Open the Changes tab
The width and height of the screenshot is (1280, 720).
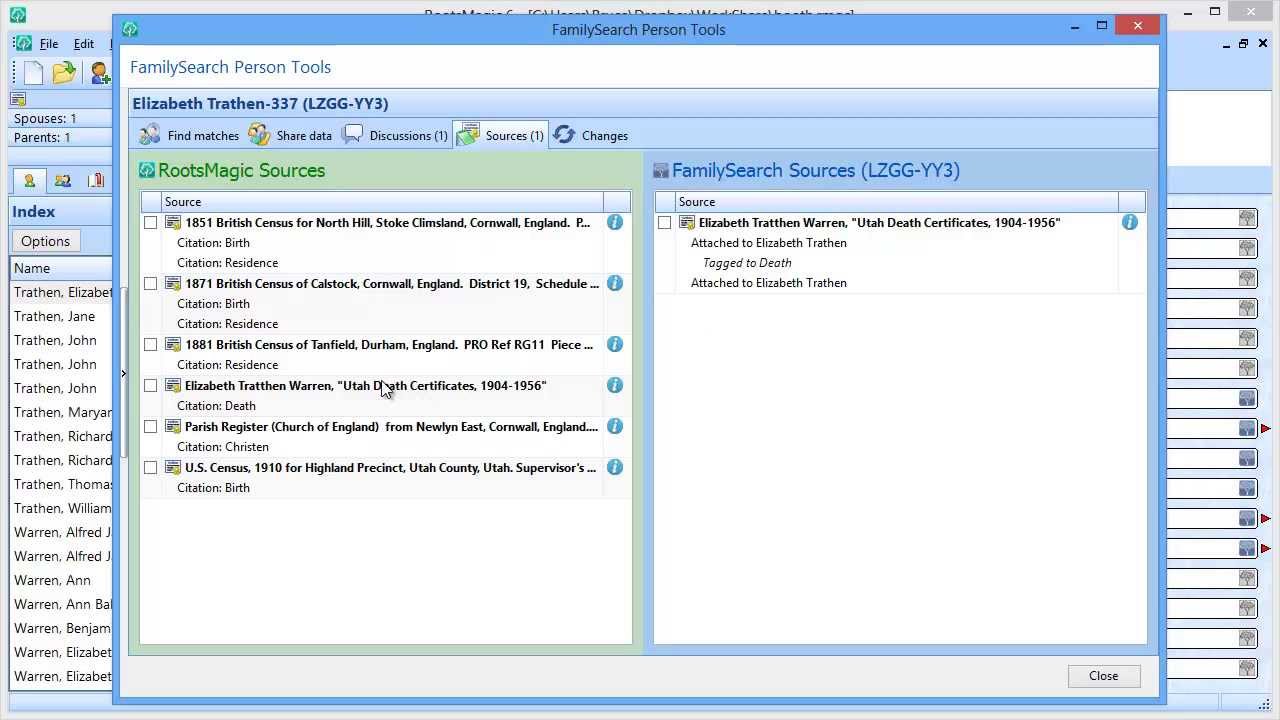coord(591,135)
